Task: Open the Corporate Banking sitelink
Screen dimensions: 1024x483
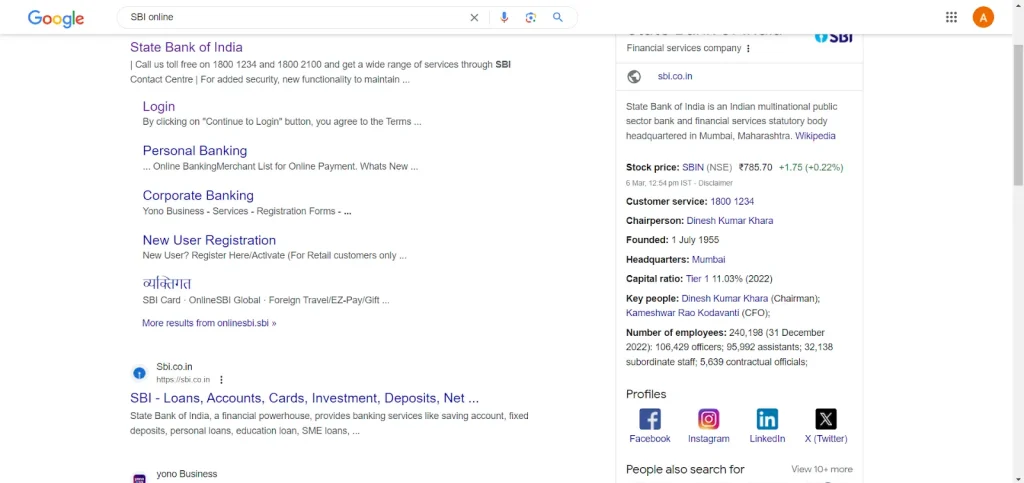Action: pyautogui.click(x=198, y=196)
